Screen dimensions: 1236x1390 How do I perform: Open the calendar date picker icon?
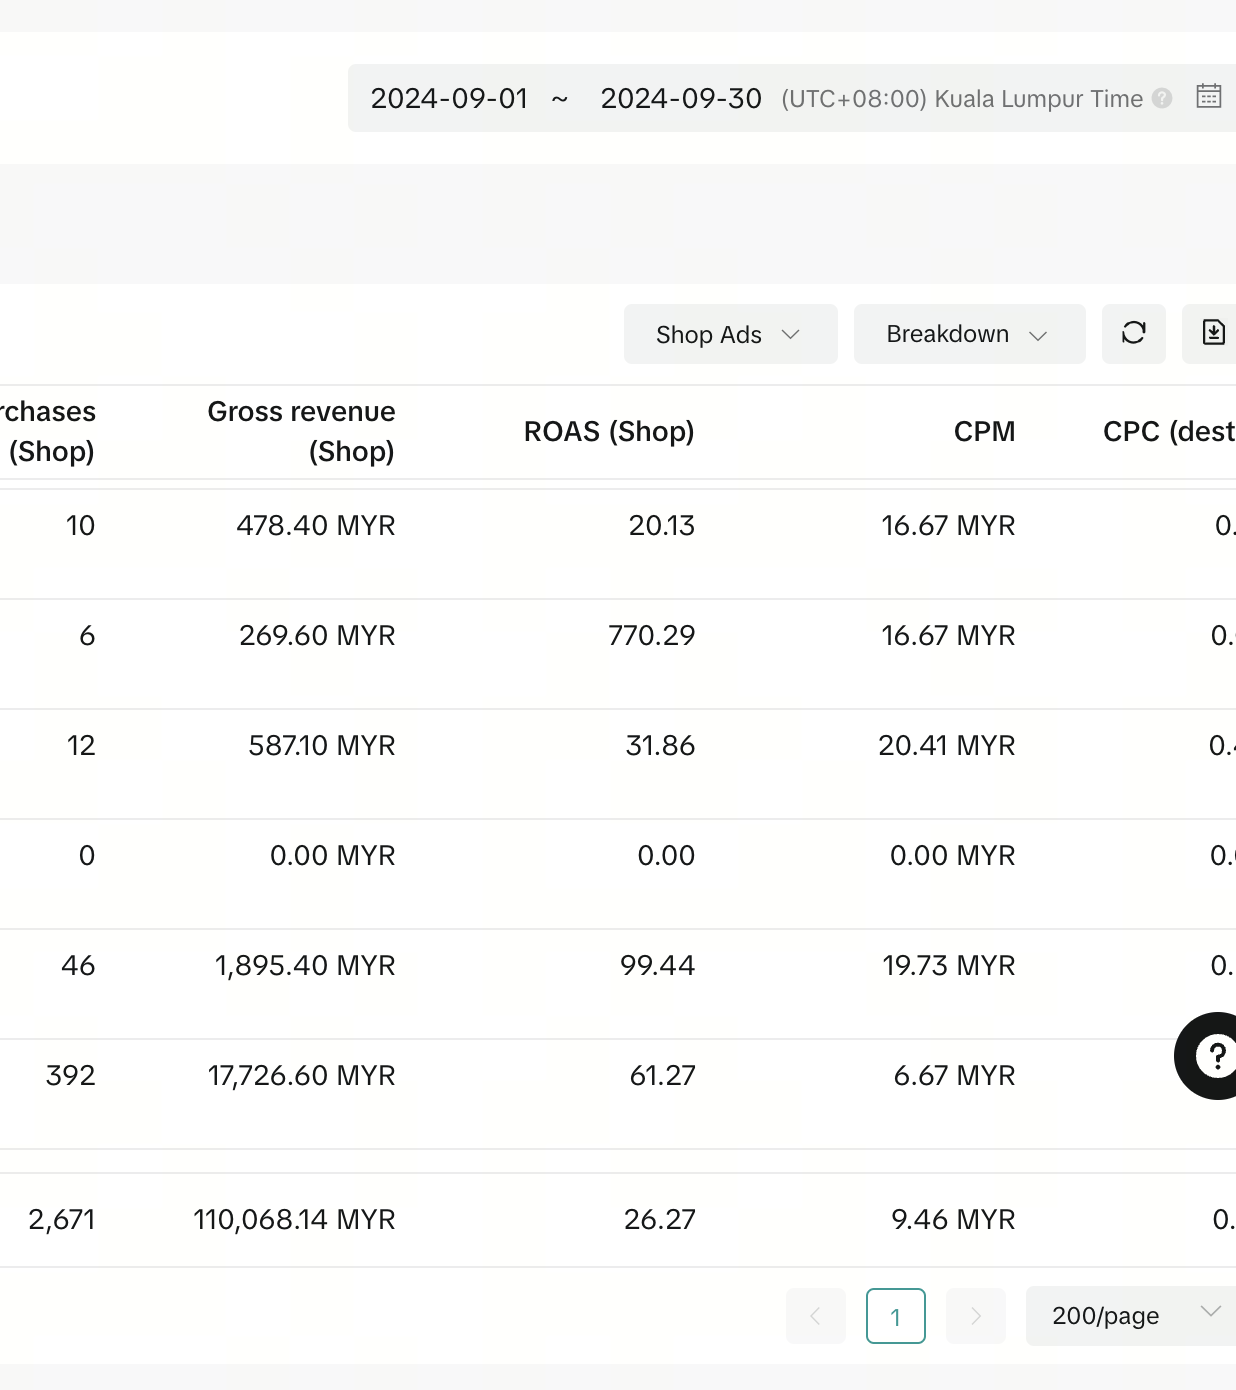[x=1208, y=97]
